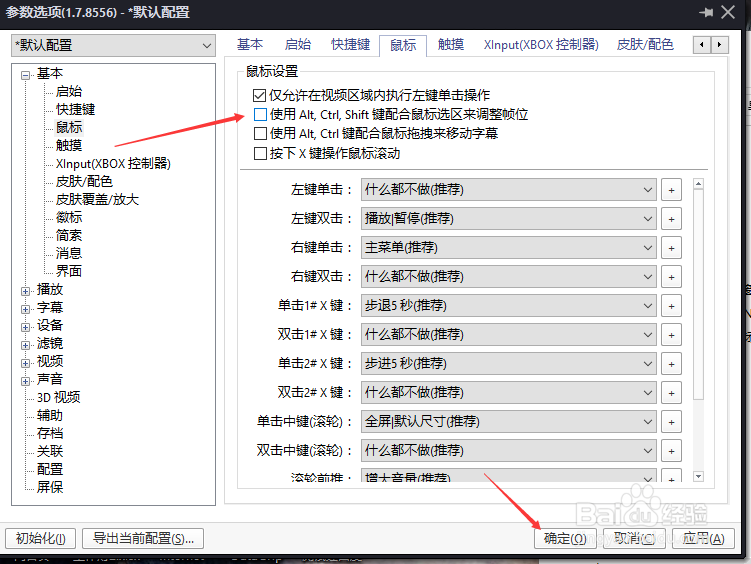Open 单击2# X 键 dropdown showing 步进5 秒
Screen dimensions: 751x564
[x=509, y=363]
